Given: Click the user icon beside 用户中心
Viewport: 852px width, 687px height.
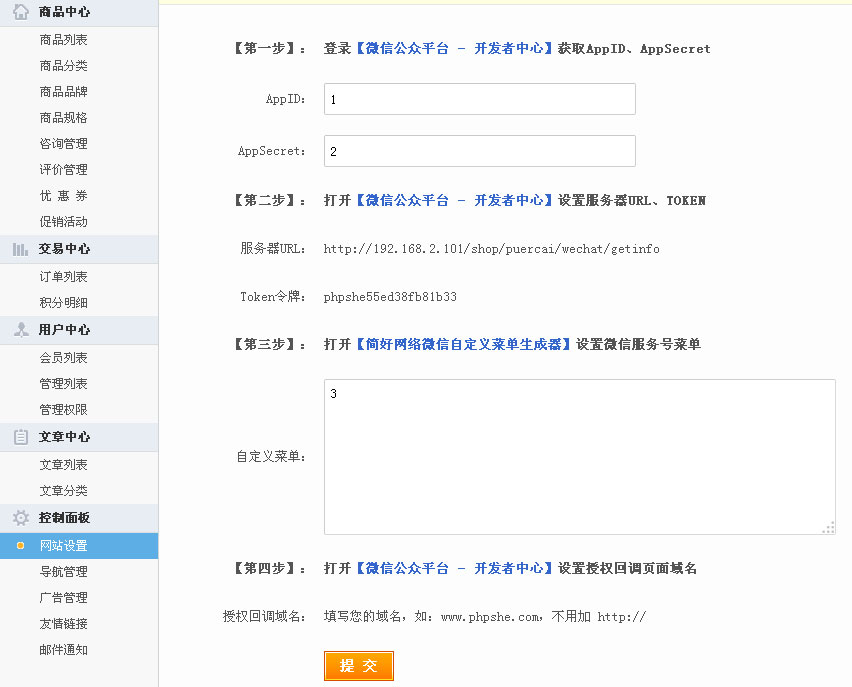Looking at the screenshot, I should coord(20,330).
